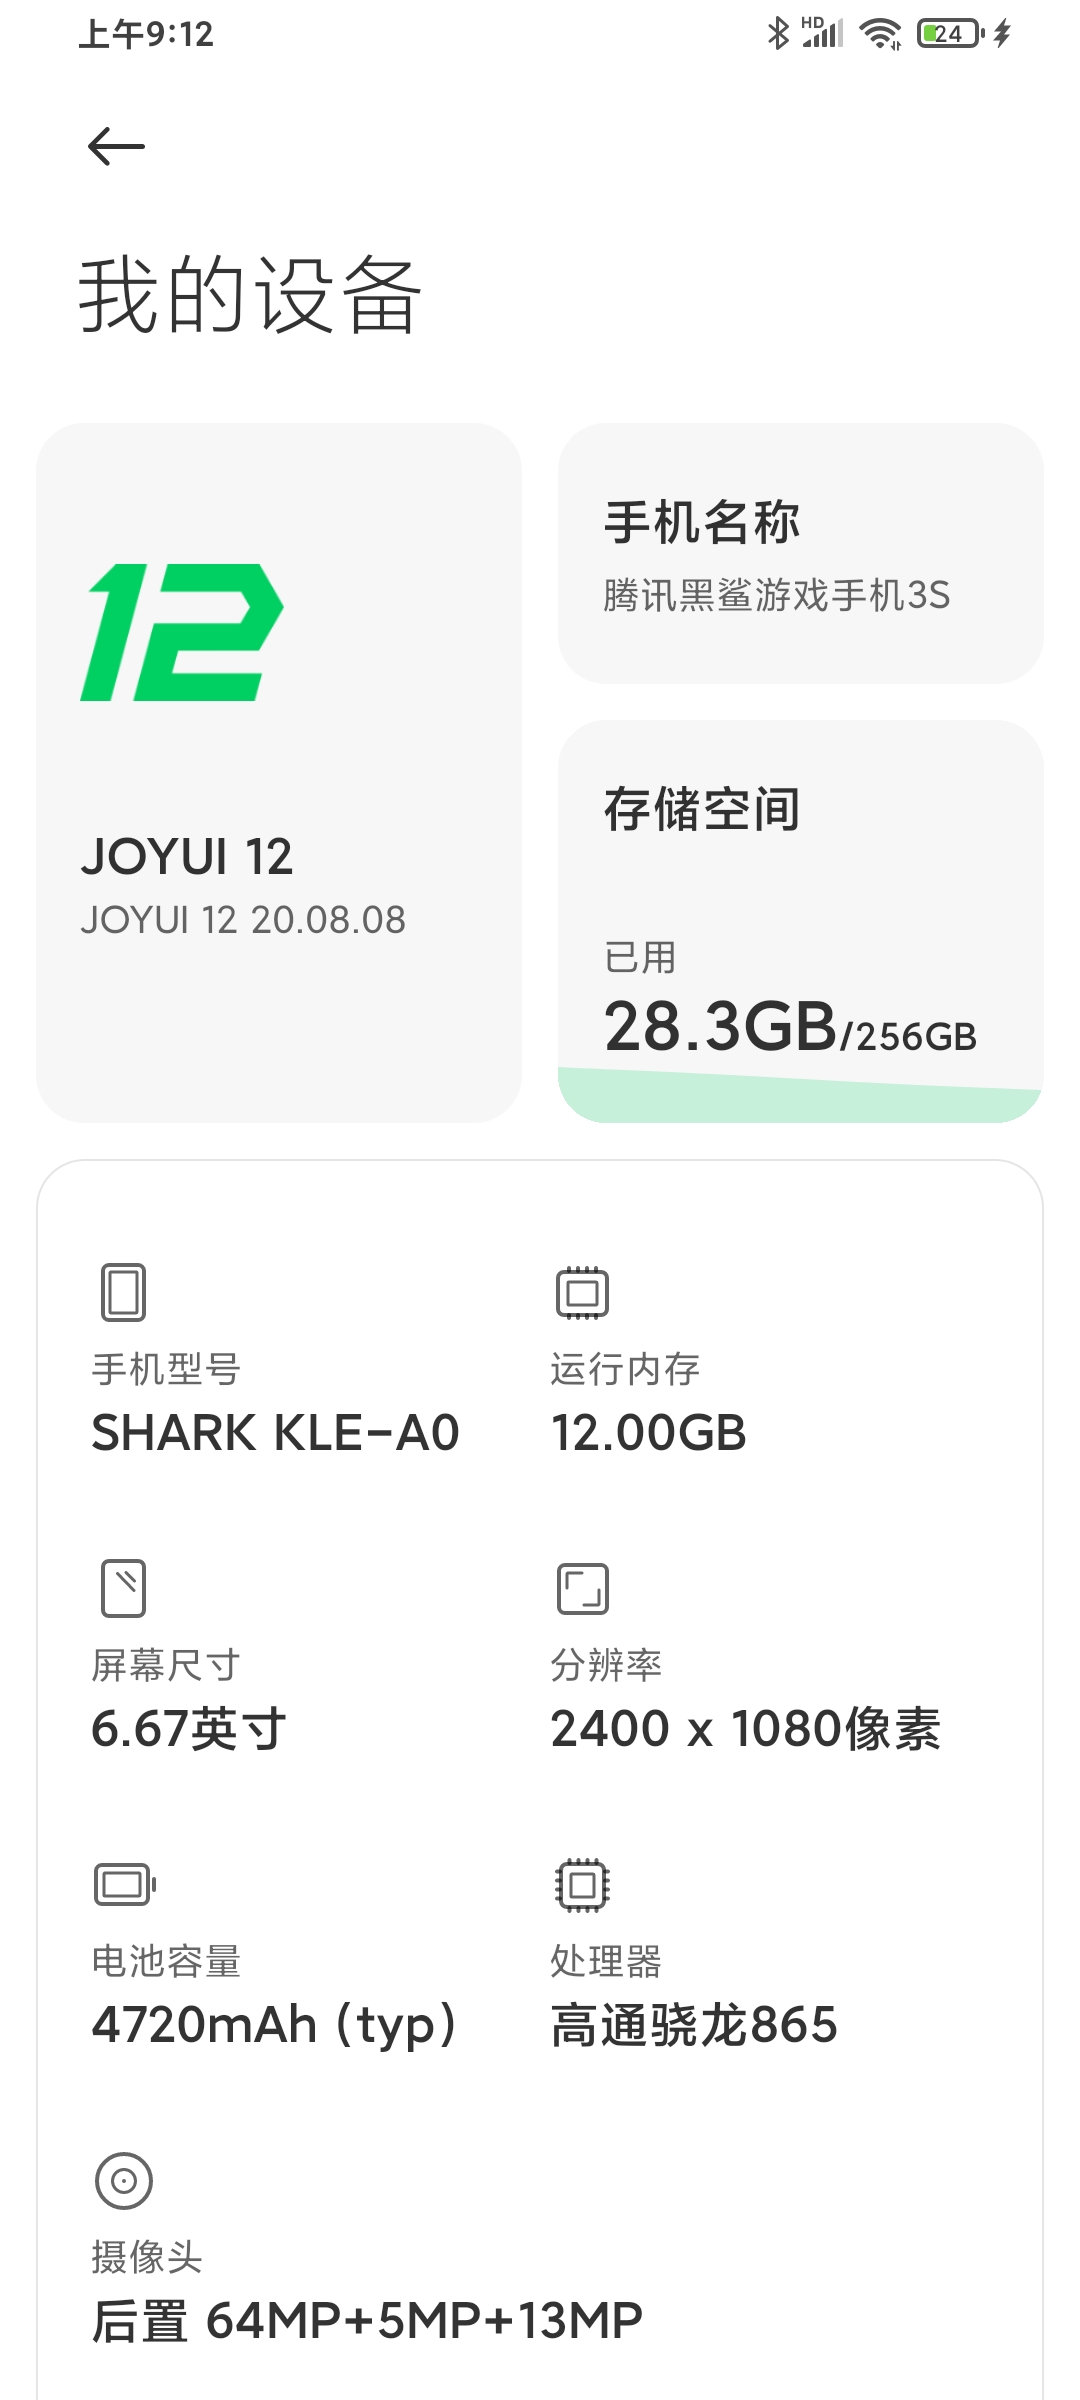Tap the battery indicator in status bar
The image size is (1080, 2400).
[950, 34]
